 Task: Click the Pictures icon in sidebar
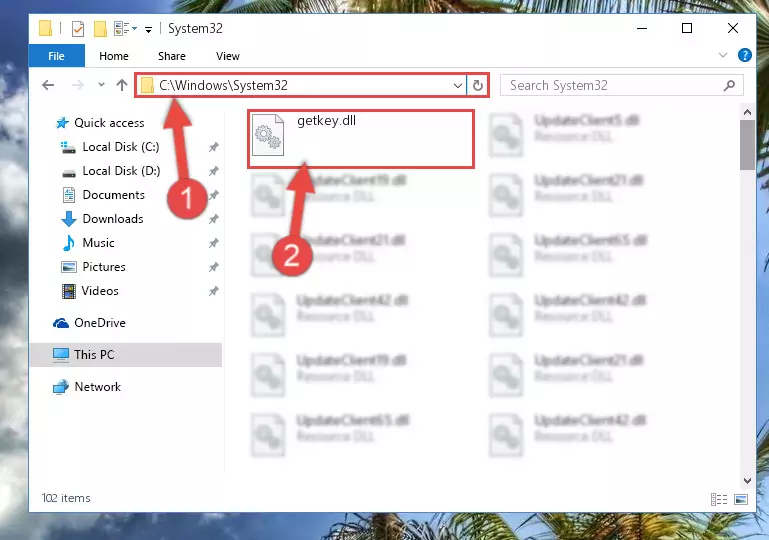point(69,267)
